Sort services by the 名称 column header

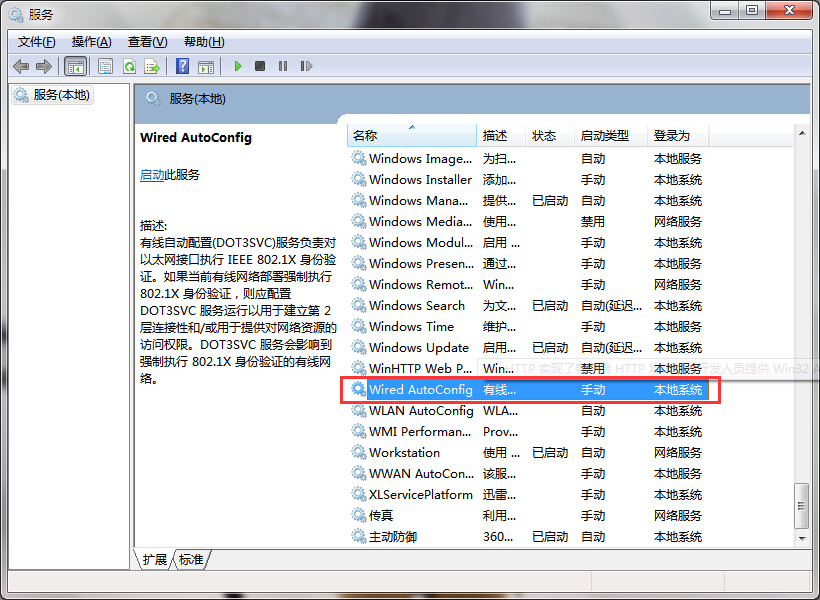click(365, 135)
